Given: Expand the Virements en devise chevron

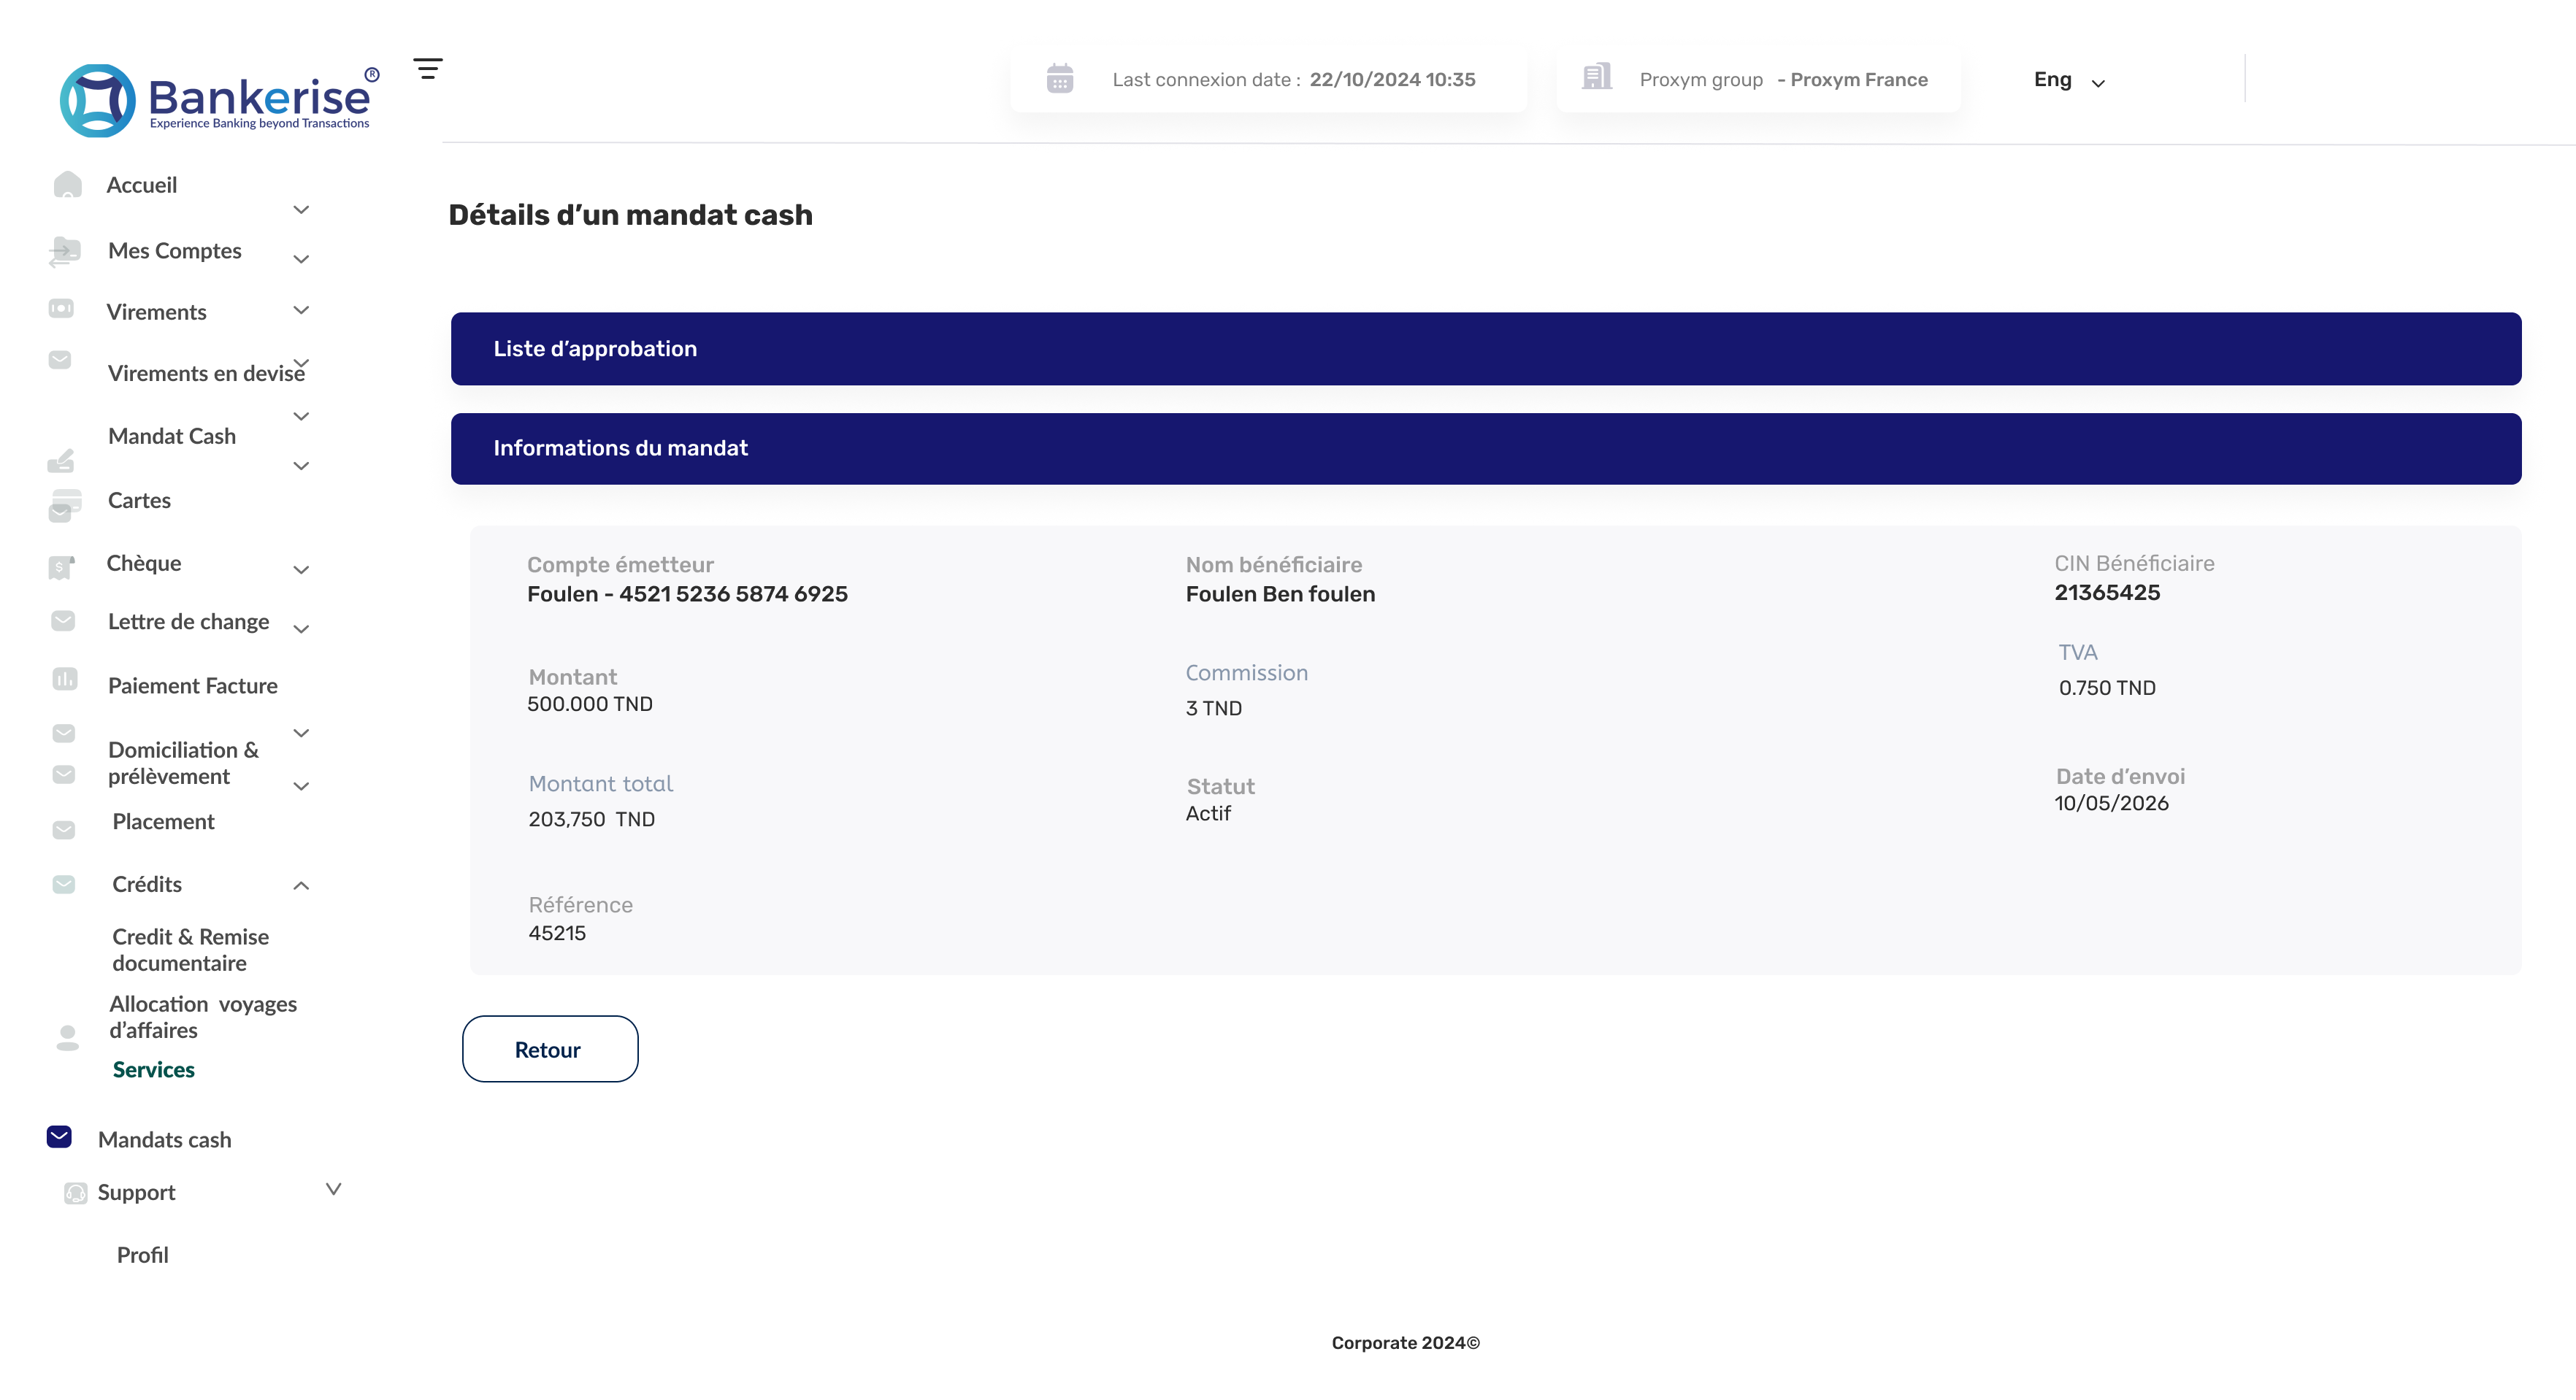Looking at the screenshot, I should pyautogui.click(x=301, y=362).
